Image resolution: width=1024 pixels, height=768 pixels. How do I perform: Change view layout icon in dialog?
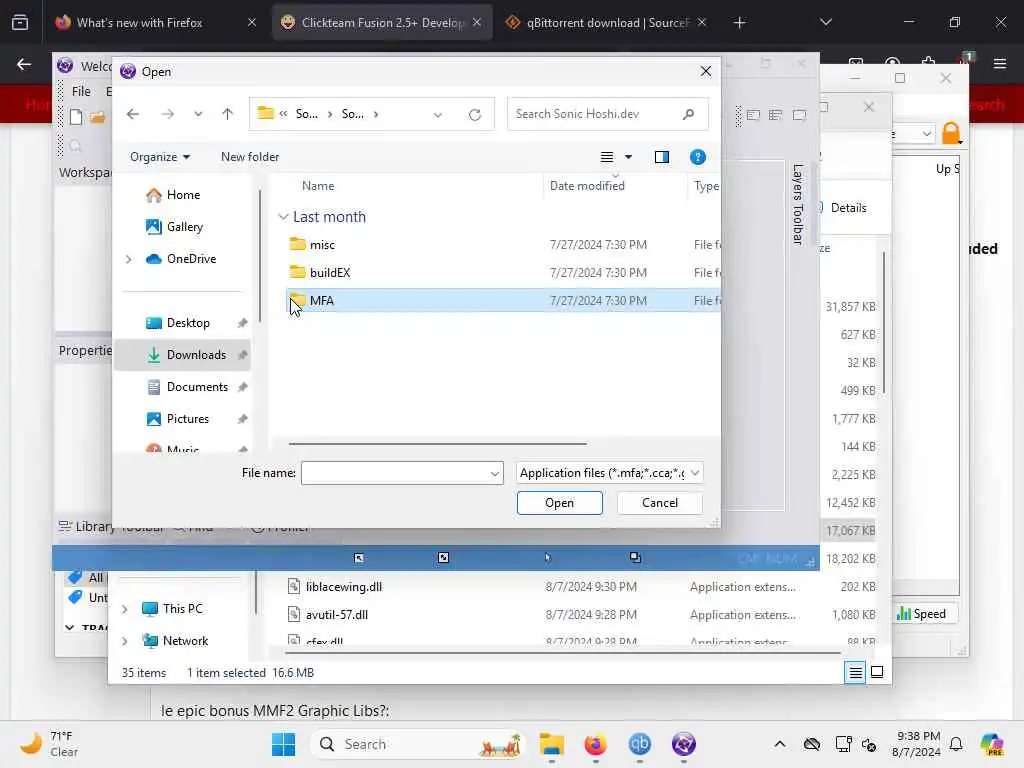coord(607,157)
